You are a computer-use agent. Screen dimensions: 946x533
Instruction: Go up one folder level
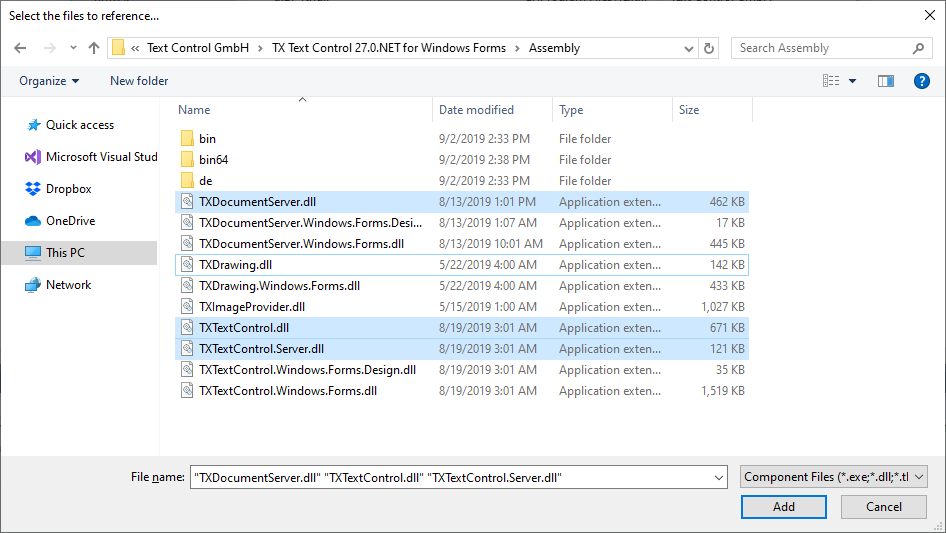tap(94, 48)
